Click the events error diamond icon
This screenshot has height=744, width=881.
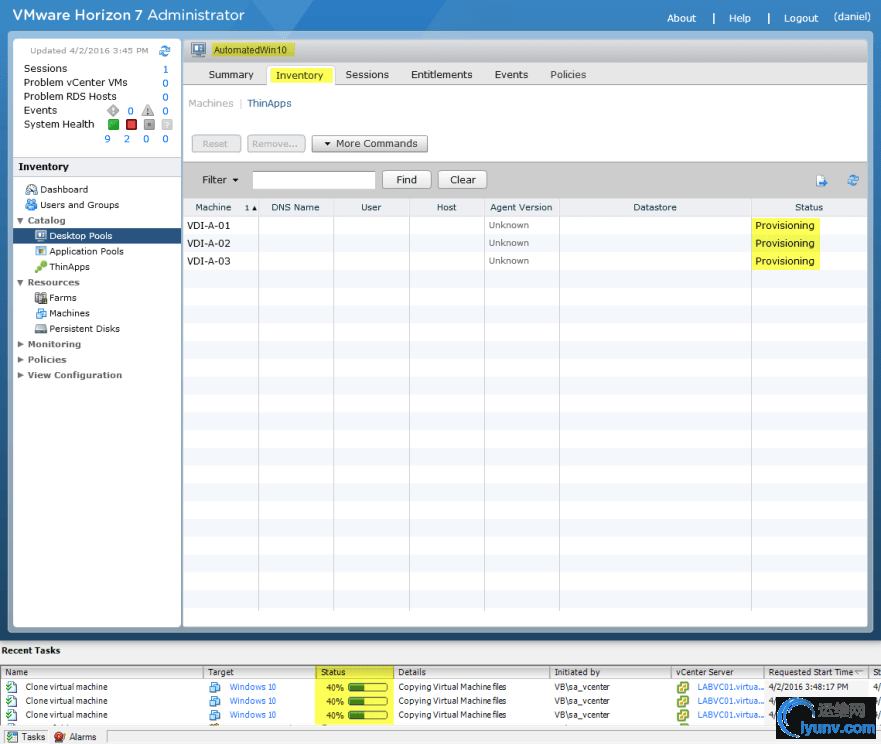click(x=113, y=110)
